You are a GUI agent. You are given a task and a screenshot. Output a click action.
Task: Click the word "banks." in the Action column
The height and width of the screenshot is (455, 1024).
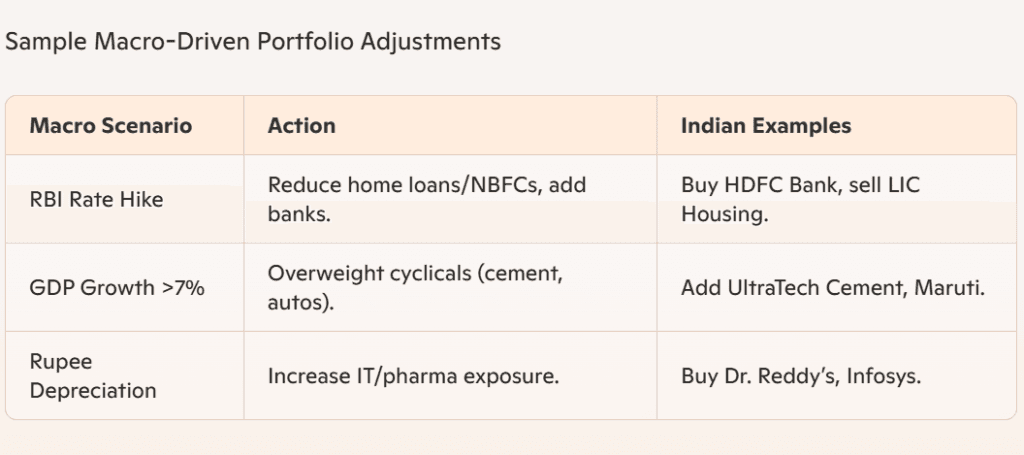pos(297,214)
